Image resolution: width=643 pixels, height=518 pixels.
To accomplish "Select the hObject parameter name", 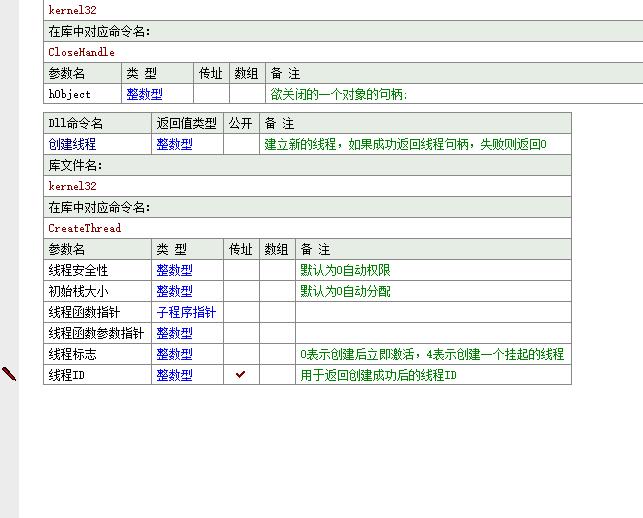I will pos(69,94).
